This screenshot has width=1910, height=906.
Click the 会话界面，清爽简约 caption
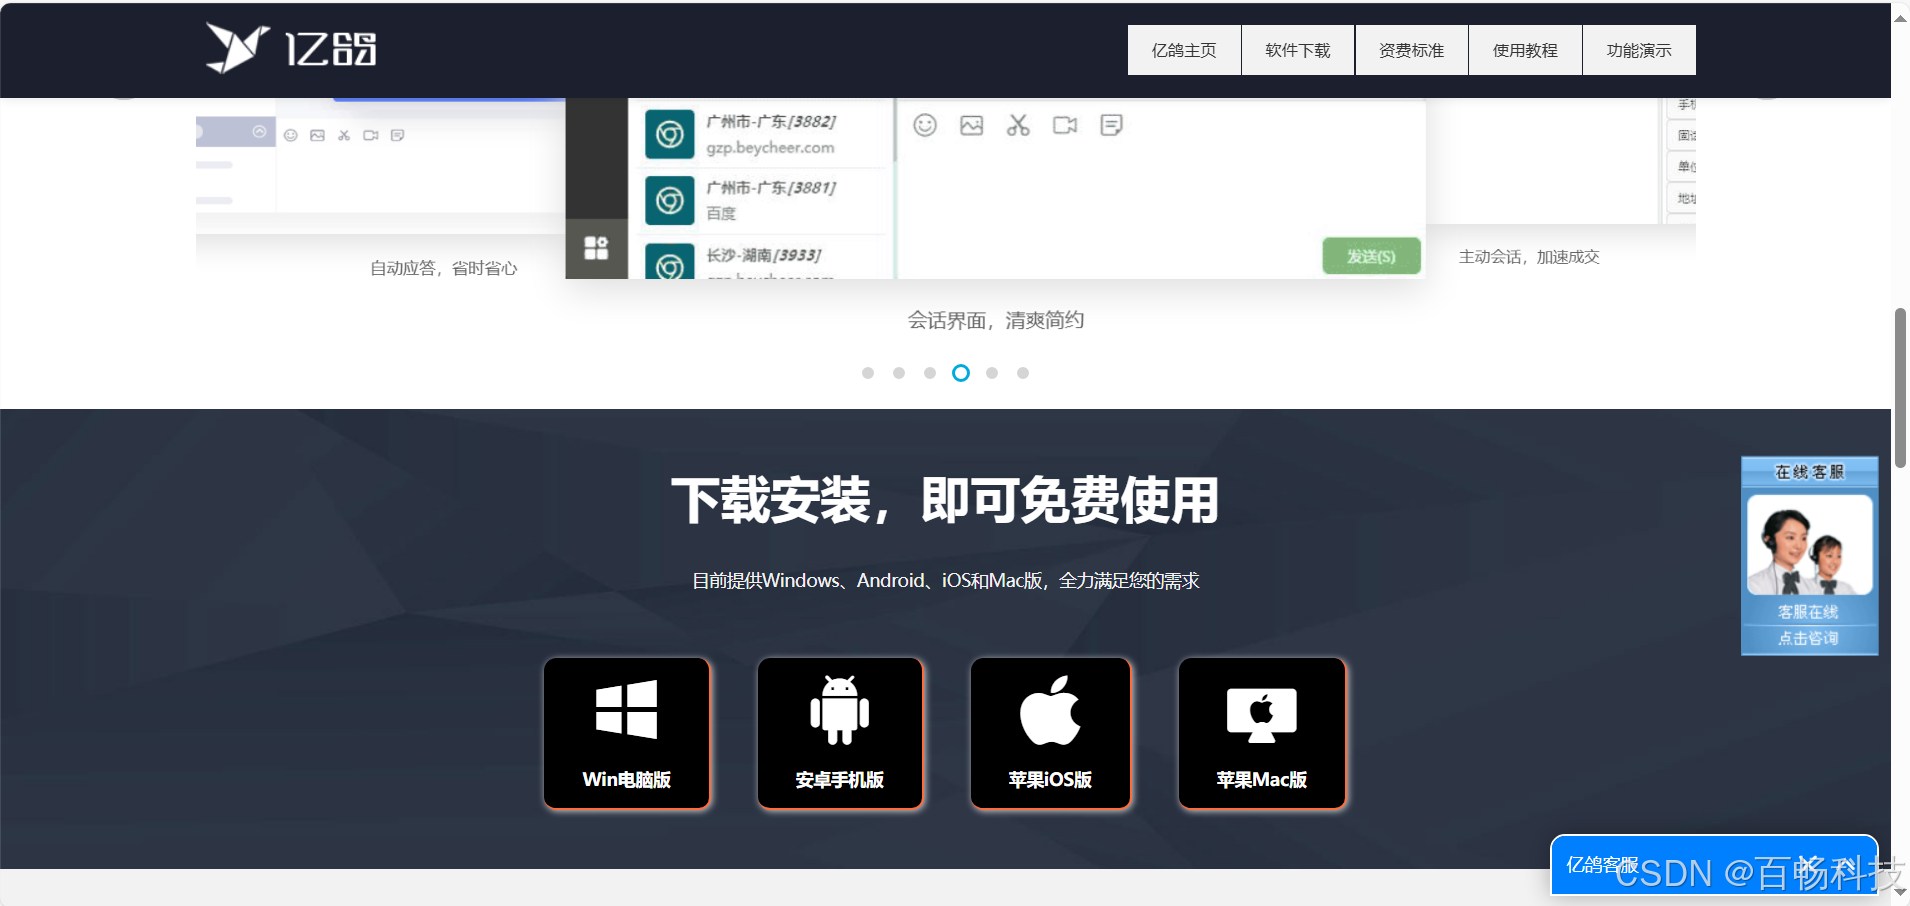click(996, 320)
